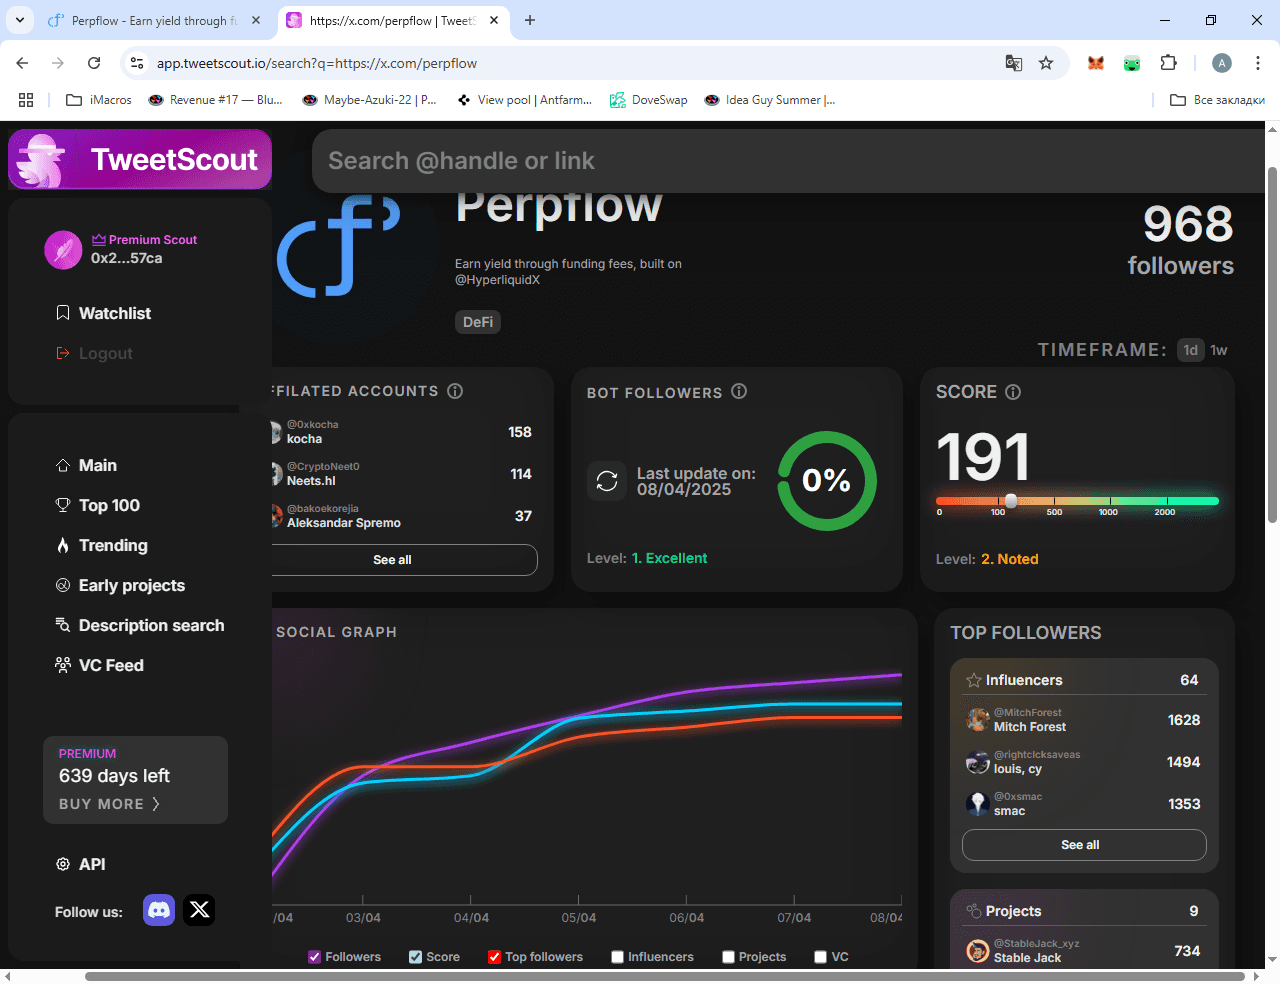1280x984 pixels.
Task: Show info for Bot Followers
Action: click(739, 391)
